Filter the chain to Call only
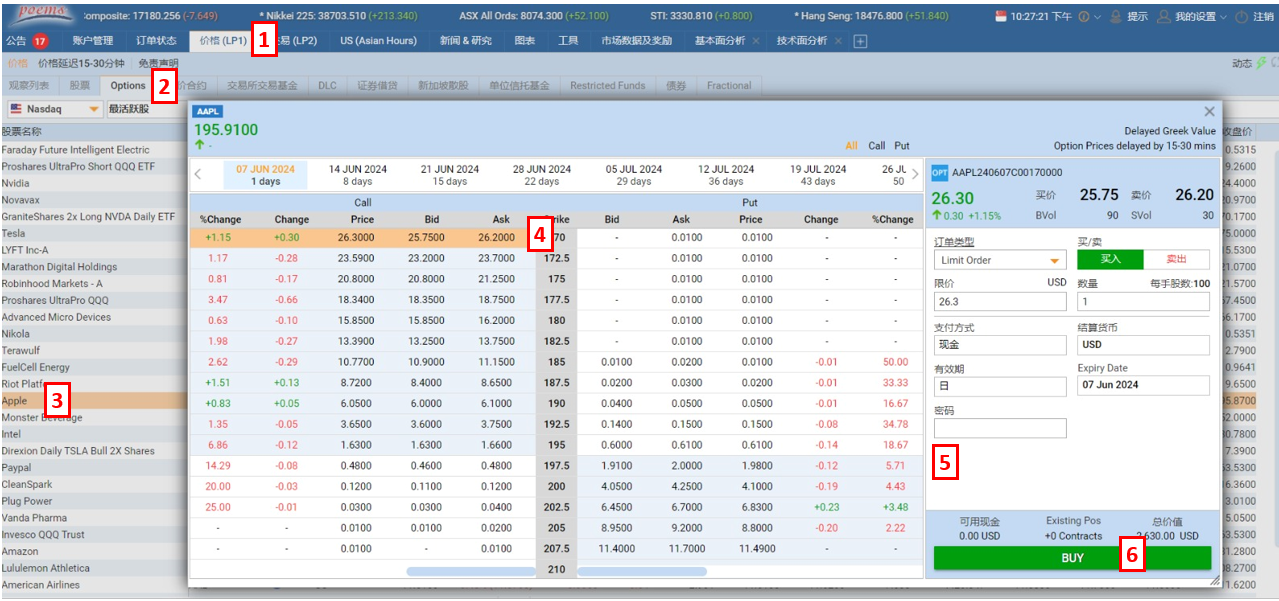Viewport: 1279px width, 601px height. [877, 146]
